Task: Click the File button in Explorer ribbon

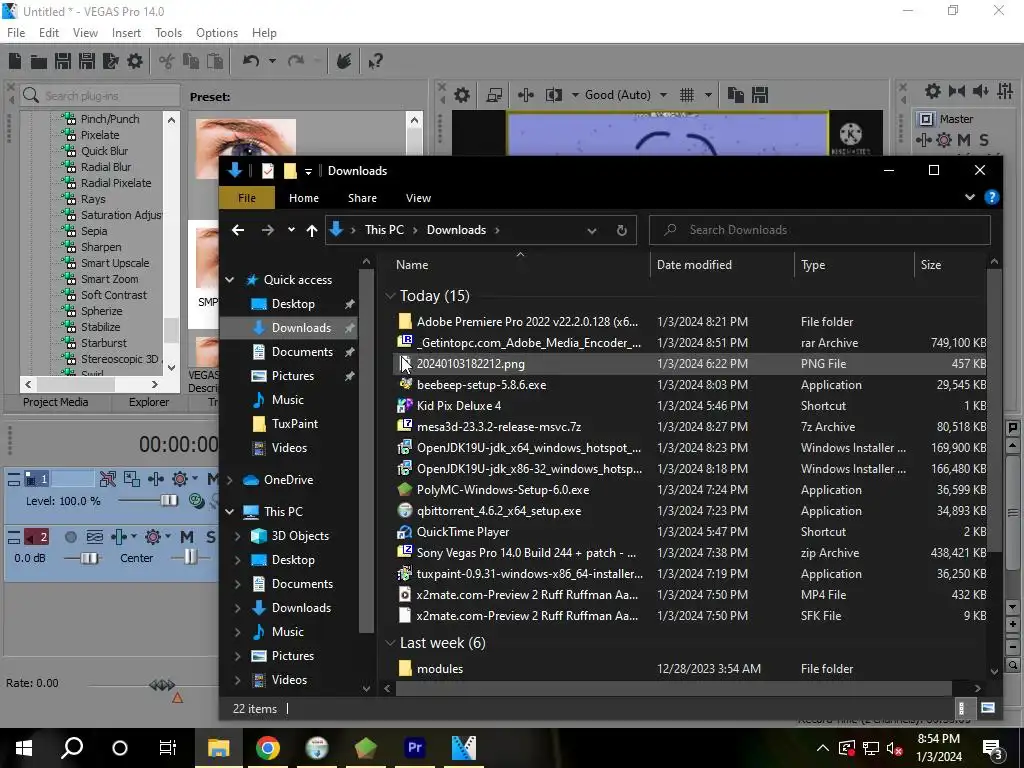Action: click(x=247, y=198)
